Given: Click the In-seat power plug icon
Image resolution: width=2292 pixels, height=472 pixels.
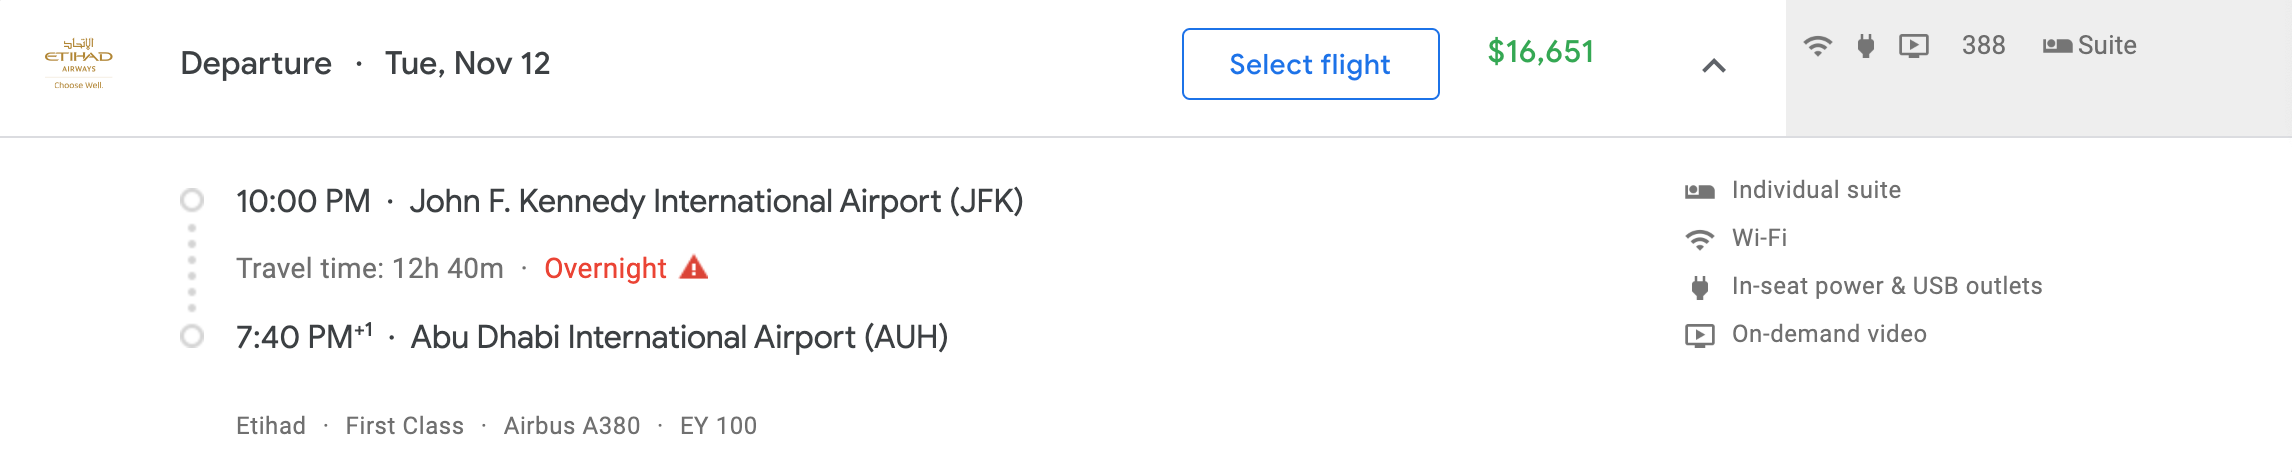Looking at the screenshot, I should point(1699,287).
